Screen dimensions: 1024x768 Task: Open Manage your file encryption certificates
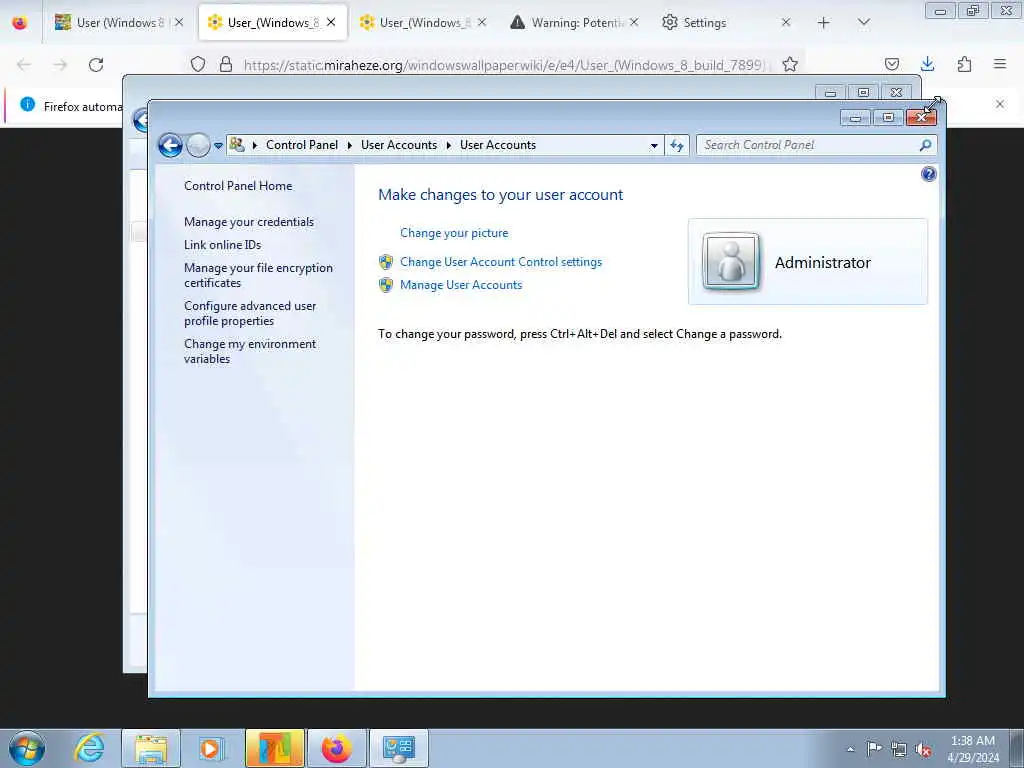pos(258,275)
